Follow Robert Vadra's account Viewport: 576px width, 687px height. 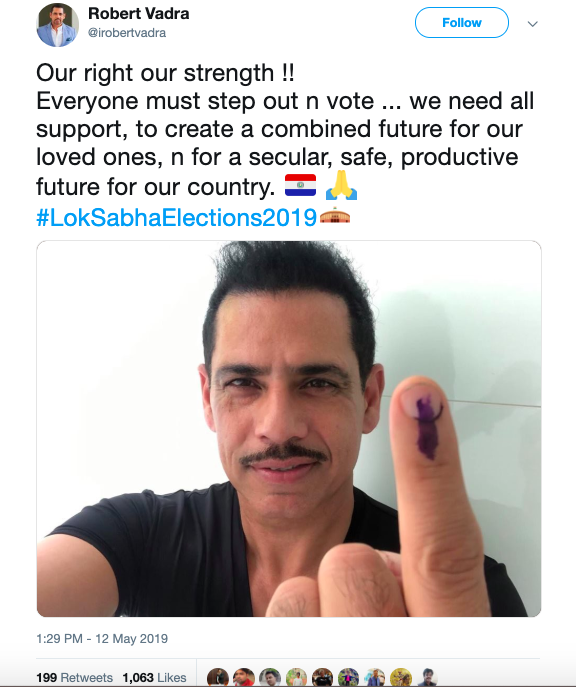click(x=462, y=22)
